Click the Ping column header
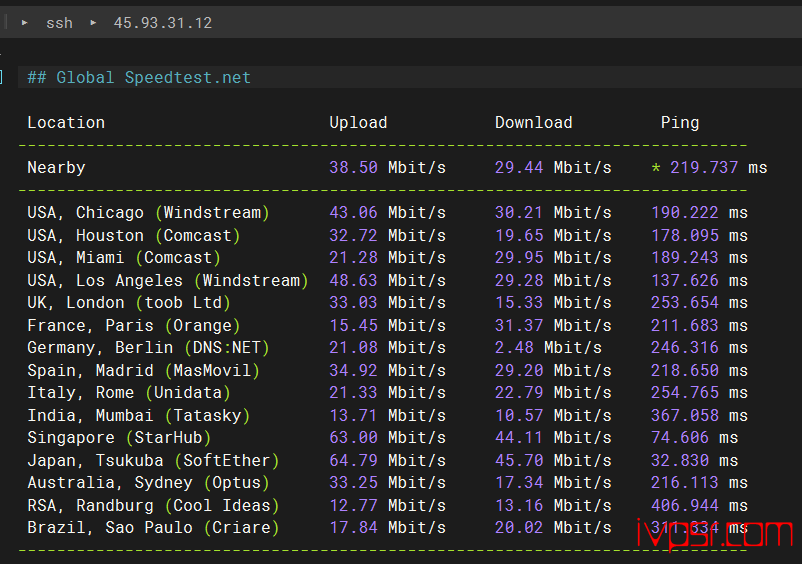Viewport: 802px width, 564px height. (680, 123)
